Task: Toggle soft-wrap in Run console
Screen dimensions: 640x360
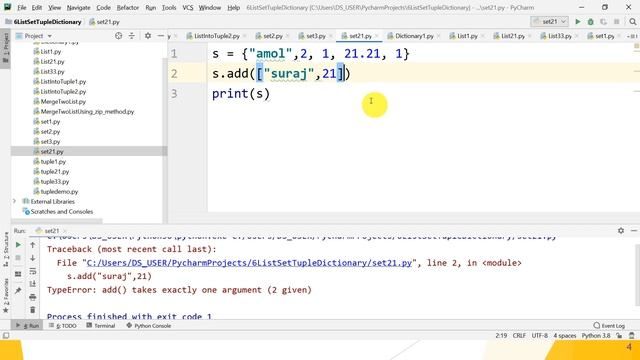Action: pos(33,271)
